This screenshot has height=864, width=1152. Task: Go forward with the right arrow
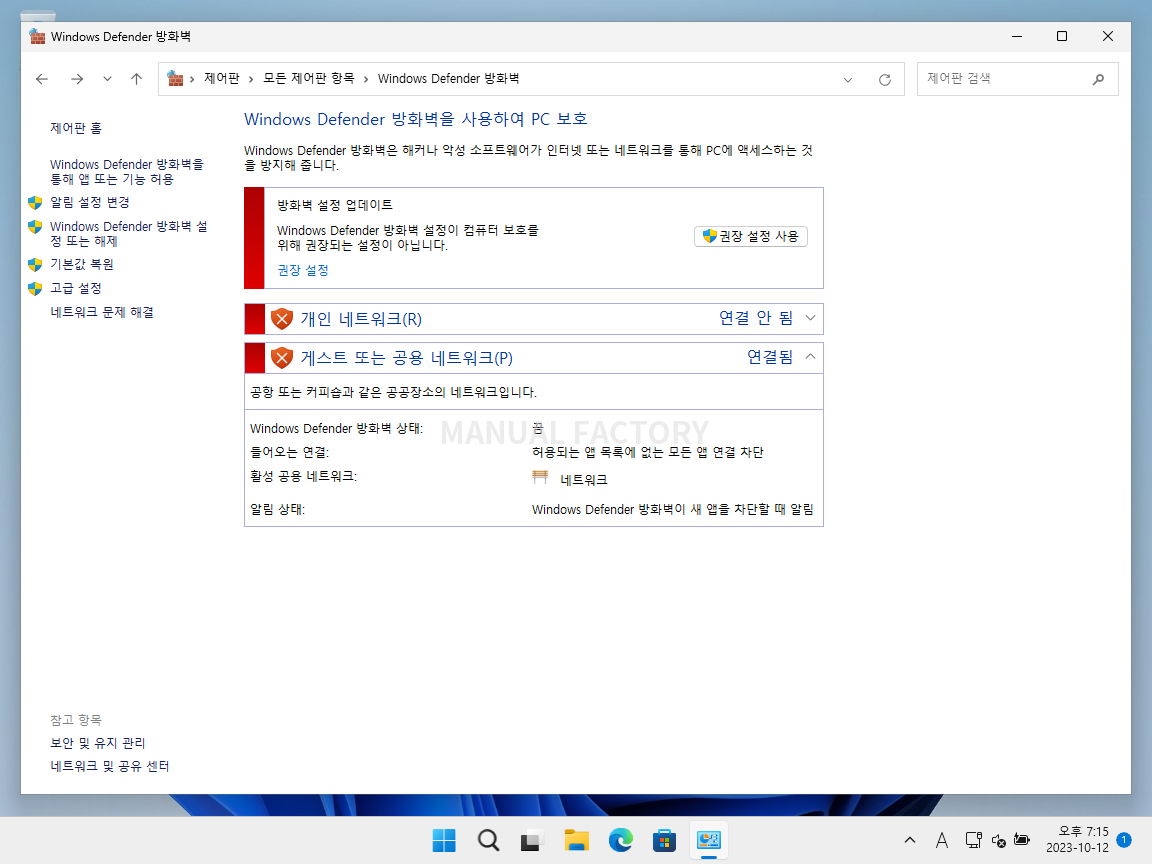tap(76, 79)
